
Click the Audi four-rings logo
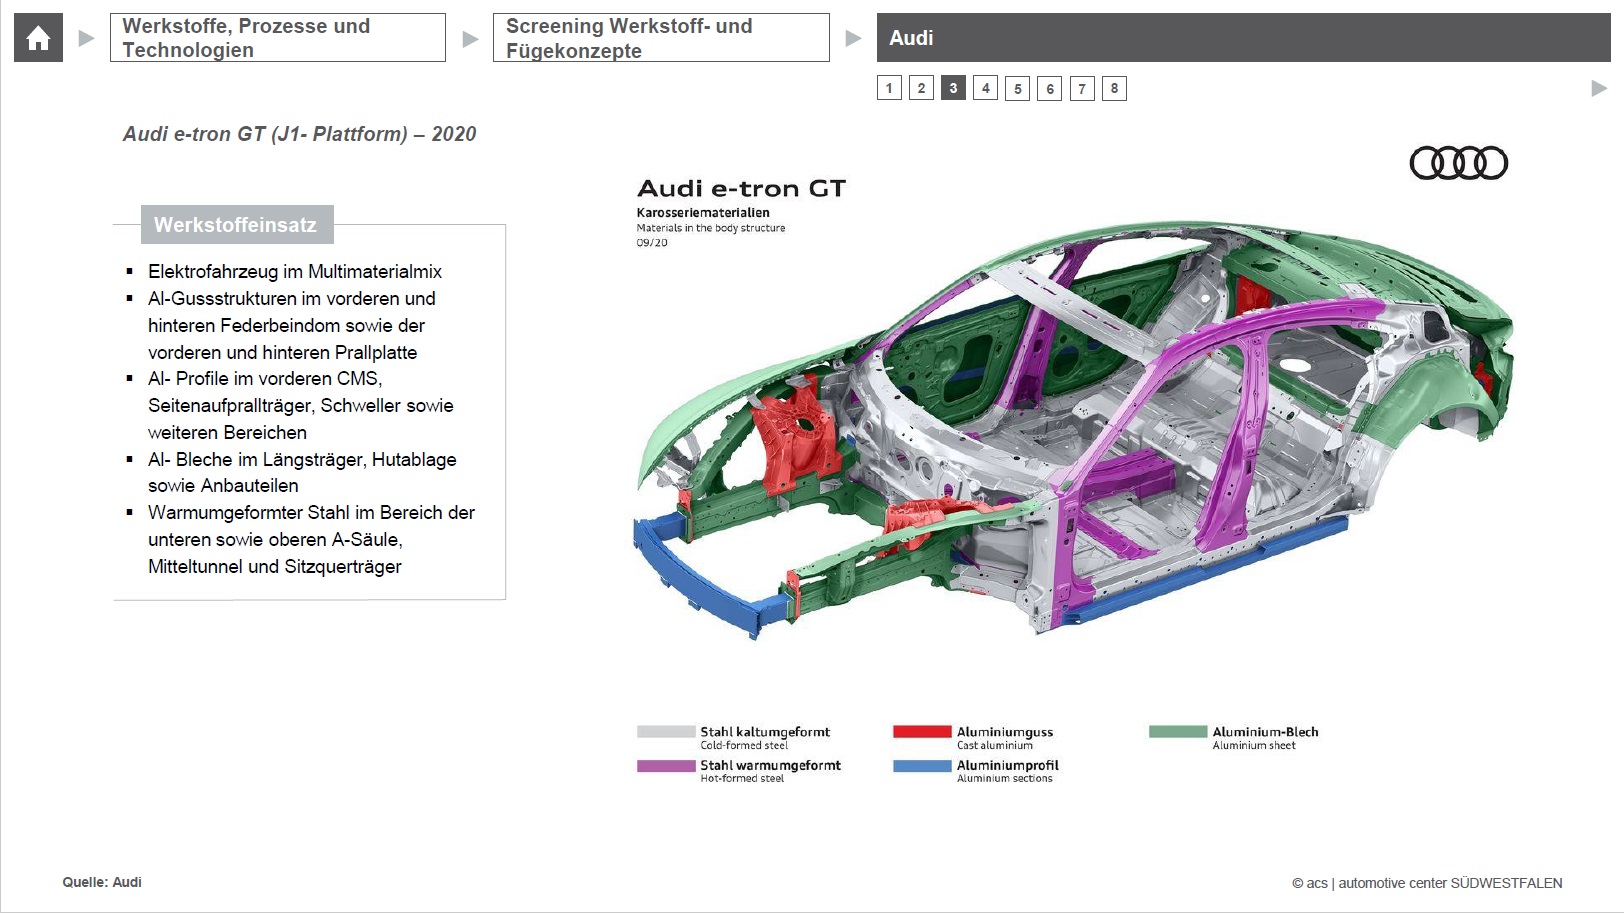click(x=1458, y=163)
